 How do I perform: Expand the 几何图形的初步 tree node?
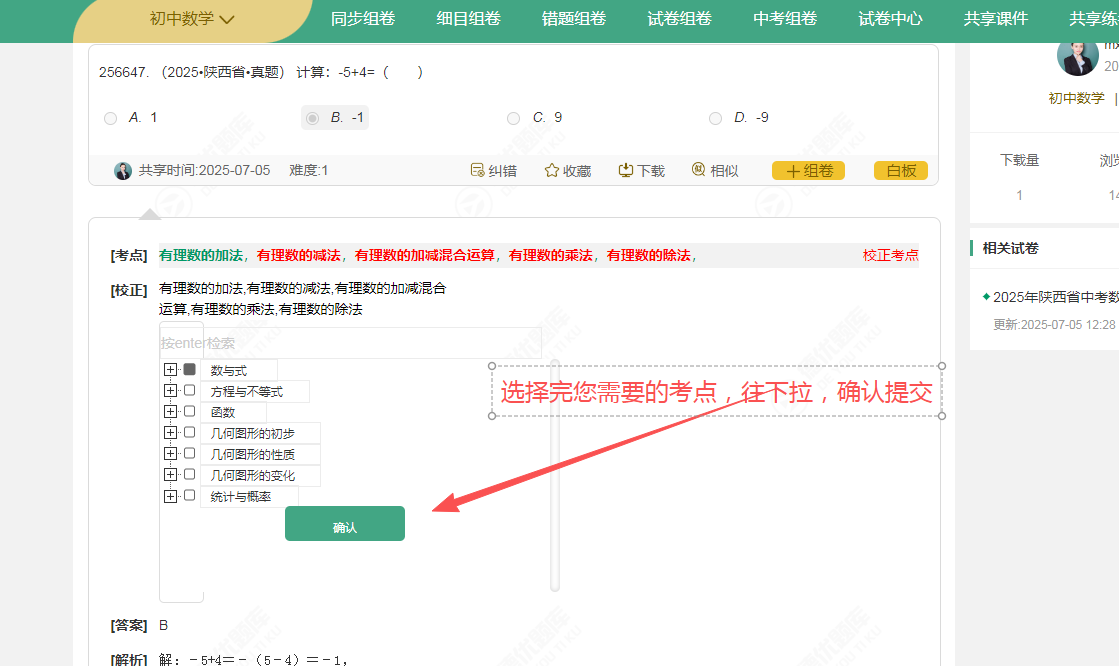pyautogui.click(x=171, y=432)
